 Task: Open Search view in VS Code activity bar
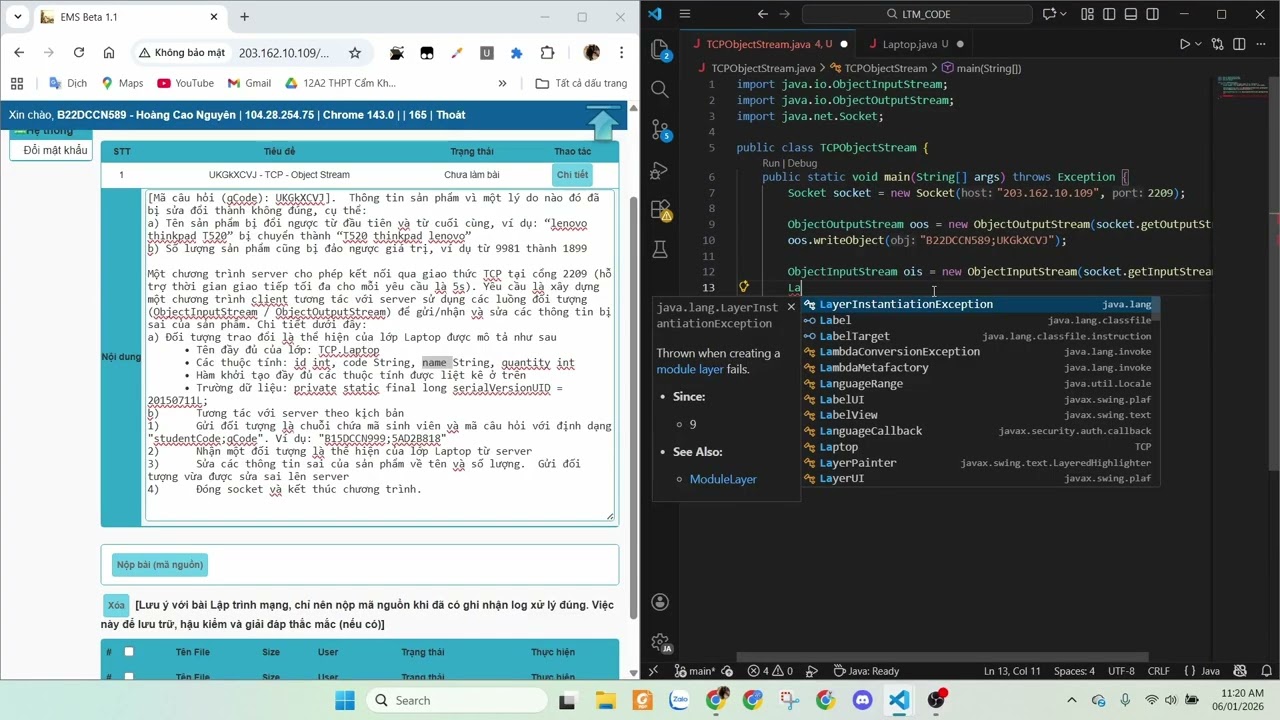point(660,89)
